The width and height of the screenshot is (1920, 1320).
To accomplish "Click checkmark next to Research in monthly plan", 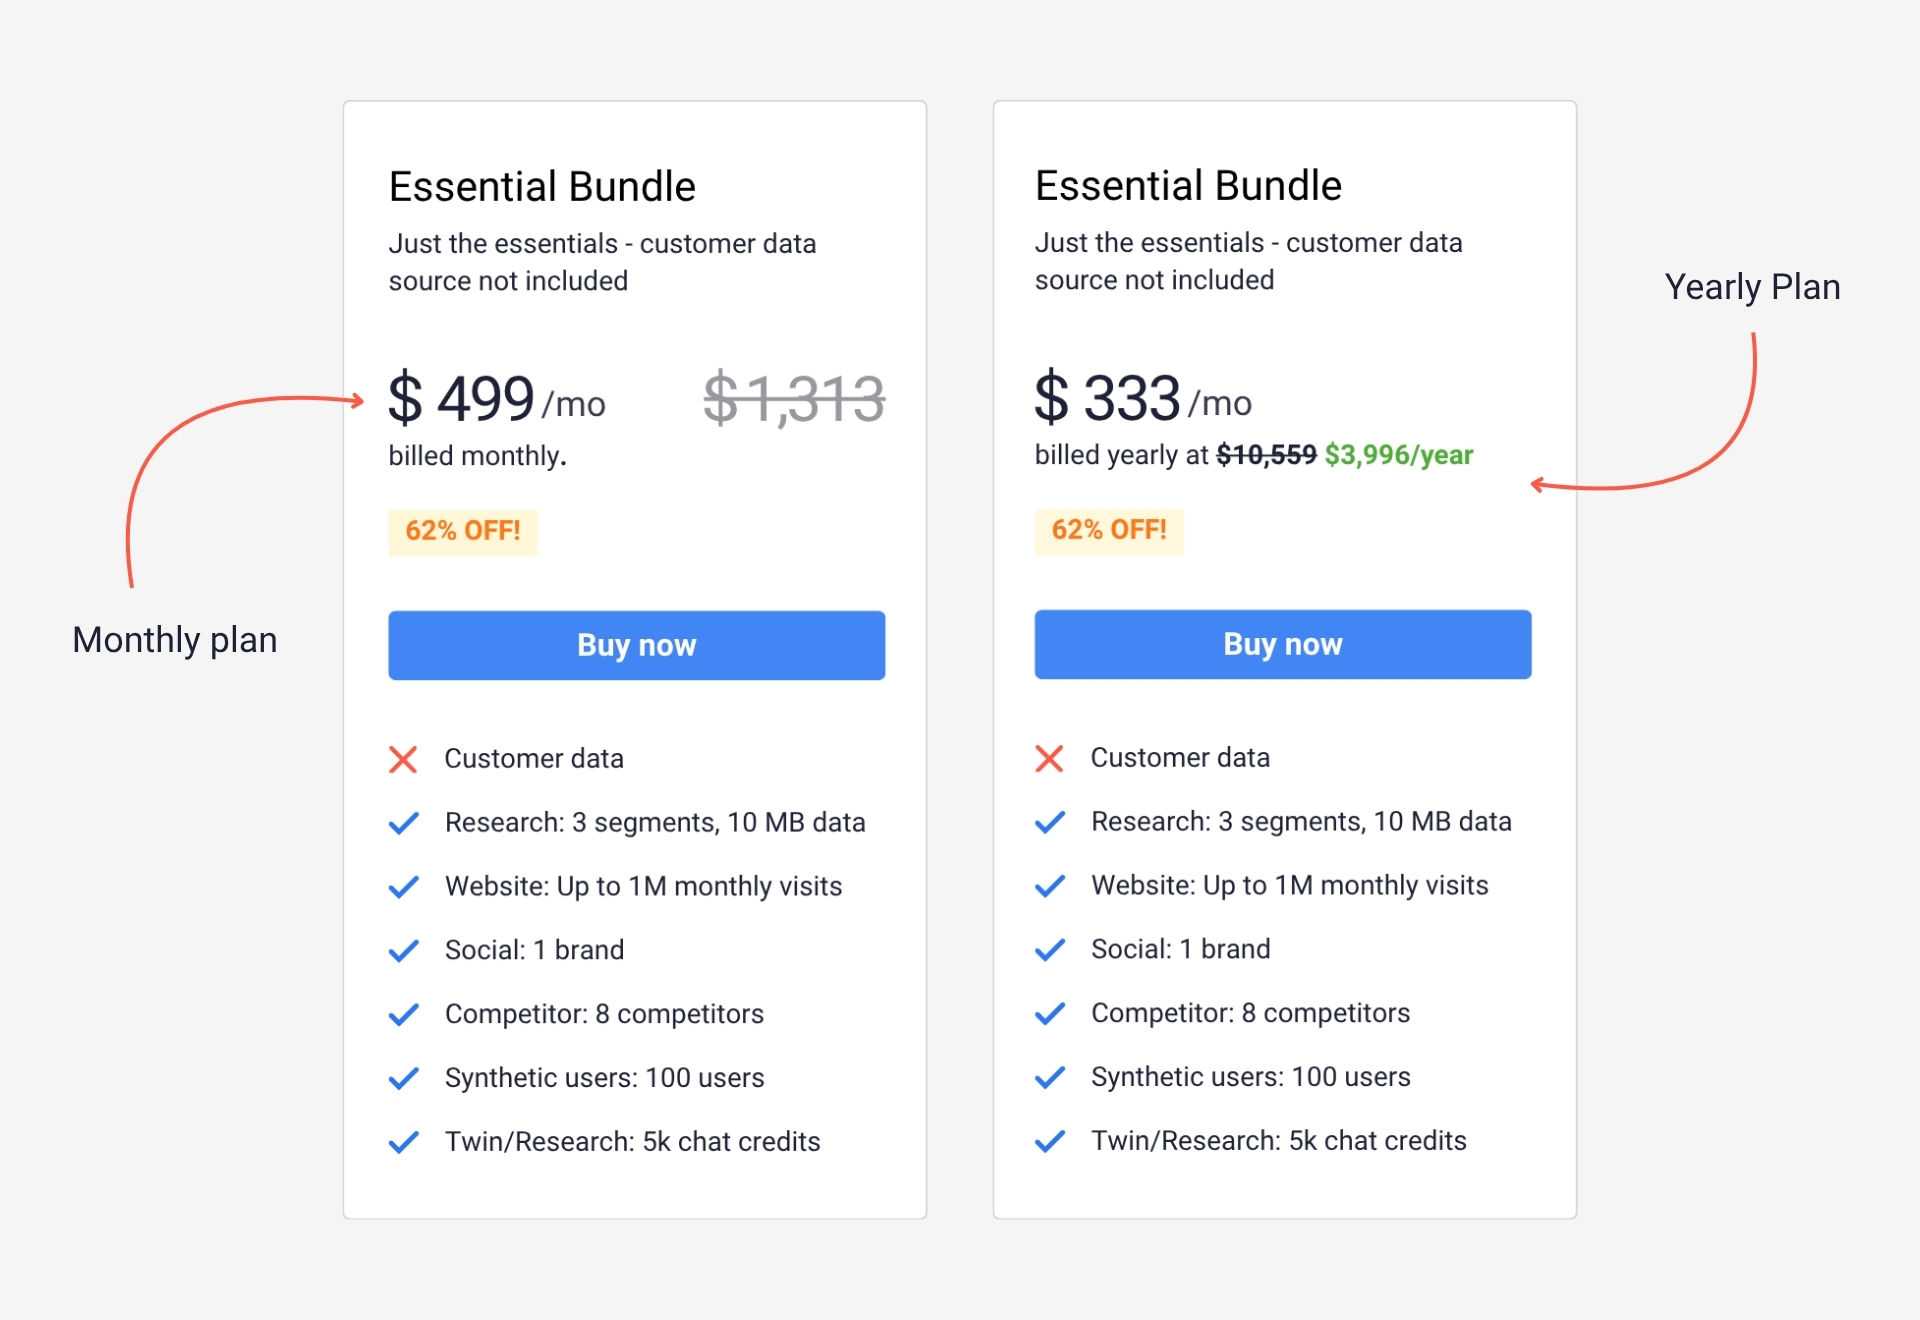I will [403, 823].
